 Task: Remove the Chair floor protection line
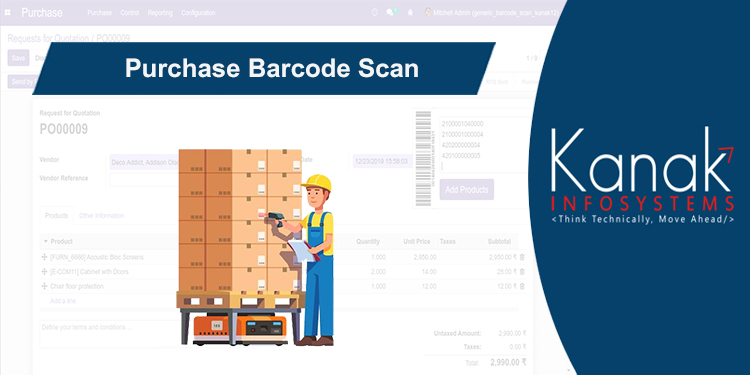tap(522, 287)
